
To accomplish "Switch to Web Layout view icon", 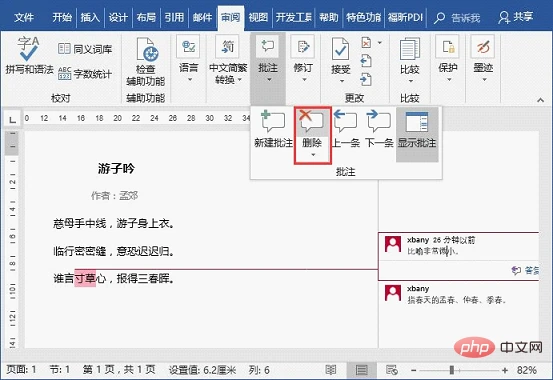I will coord(392,370).
